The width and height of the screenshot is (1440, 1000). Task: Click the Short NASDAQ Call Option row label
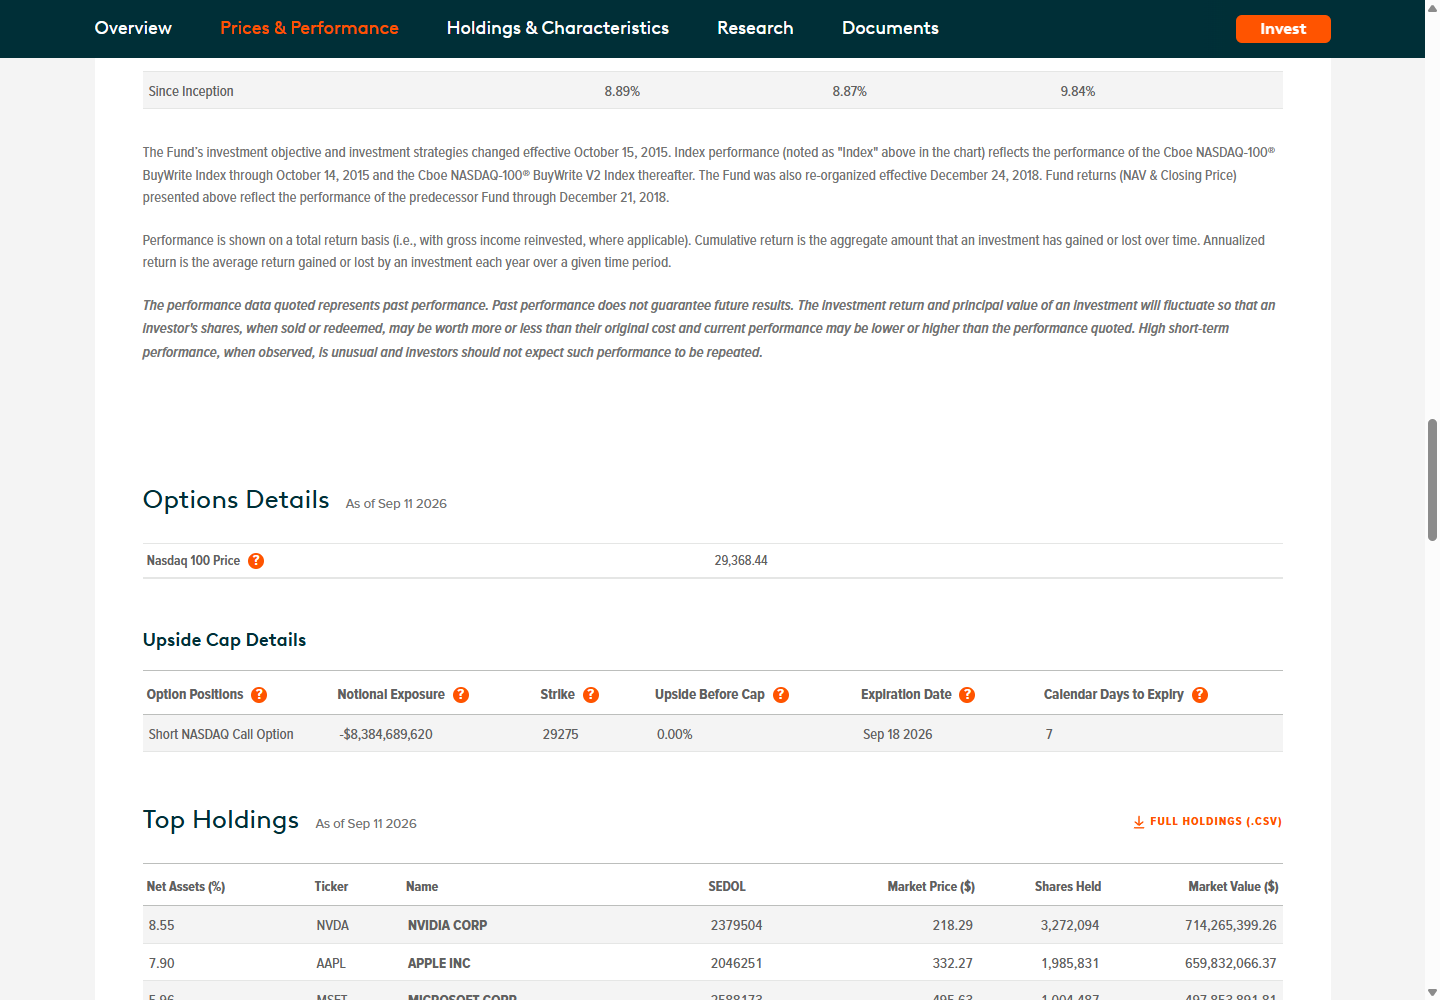tap(221, 734)
